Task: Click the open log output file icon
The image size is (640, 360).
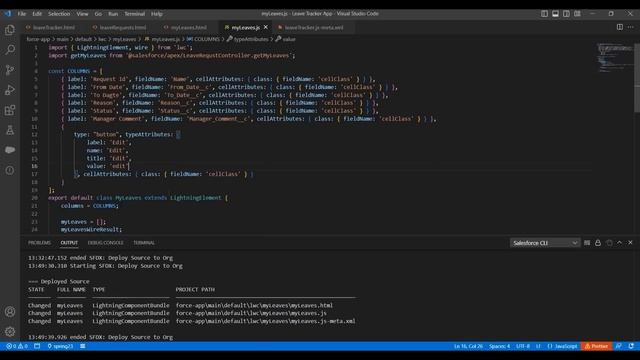Action: (x=609, y=243)
